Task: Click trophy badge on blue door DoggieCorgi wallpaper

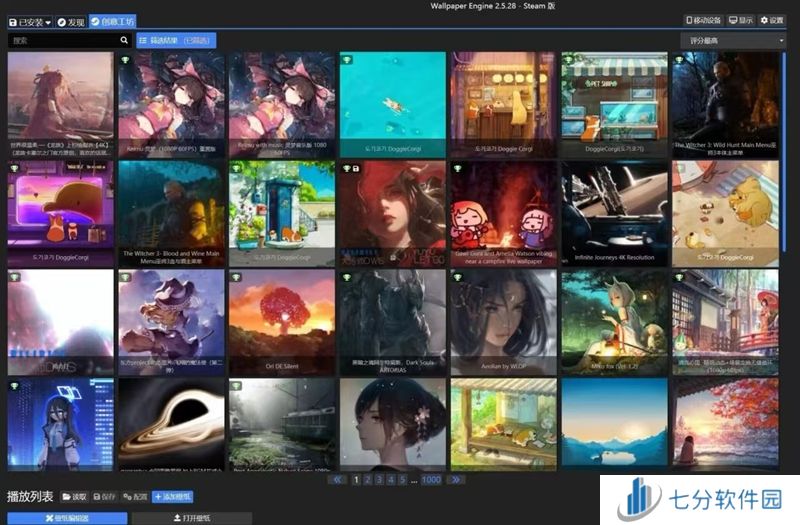Action: (236, 168)
